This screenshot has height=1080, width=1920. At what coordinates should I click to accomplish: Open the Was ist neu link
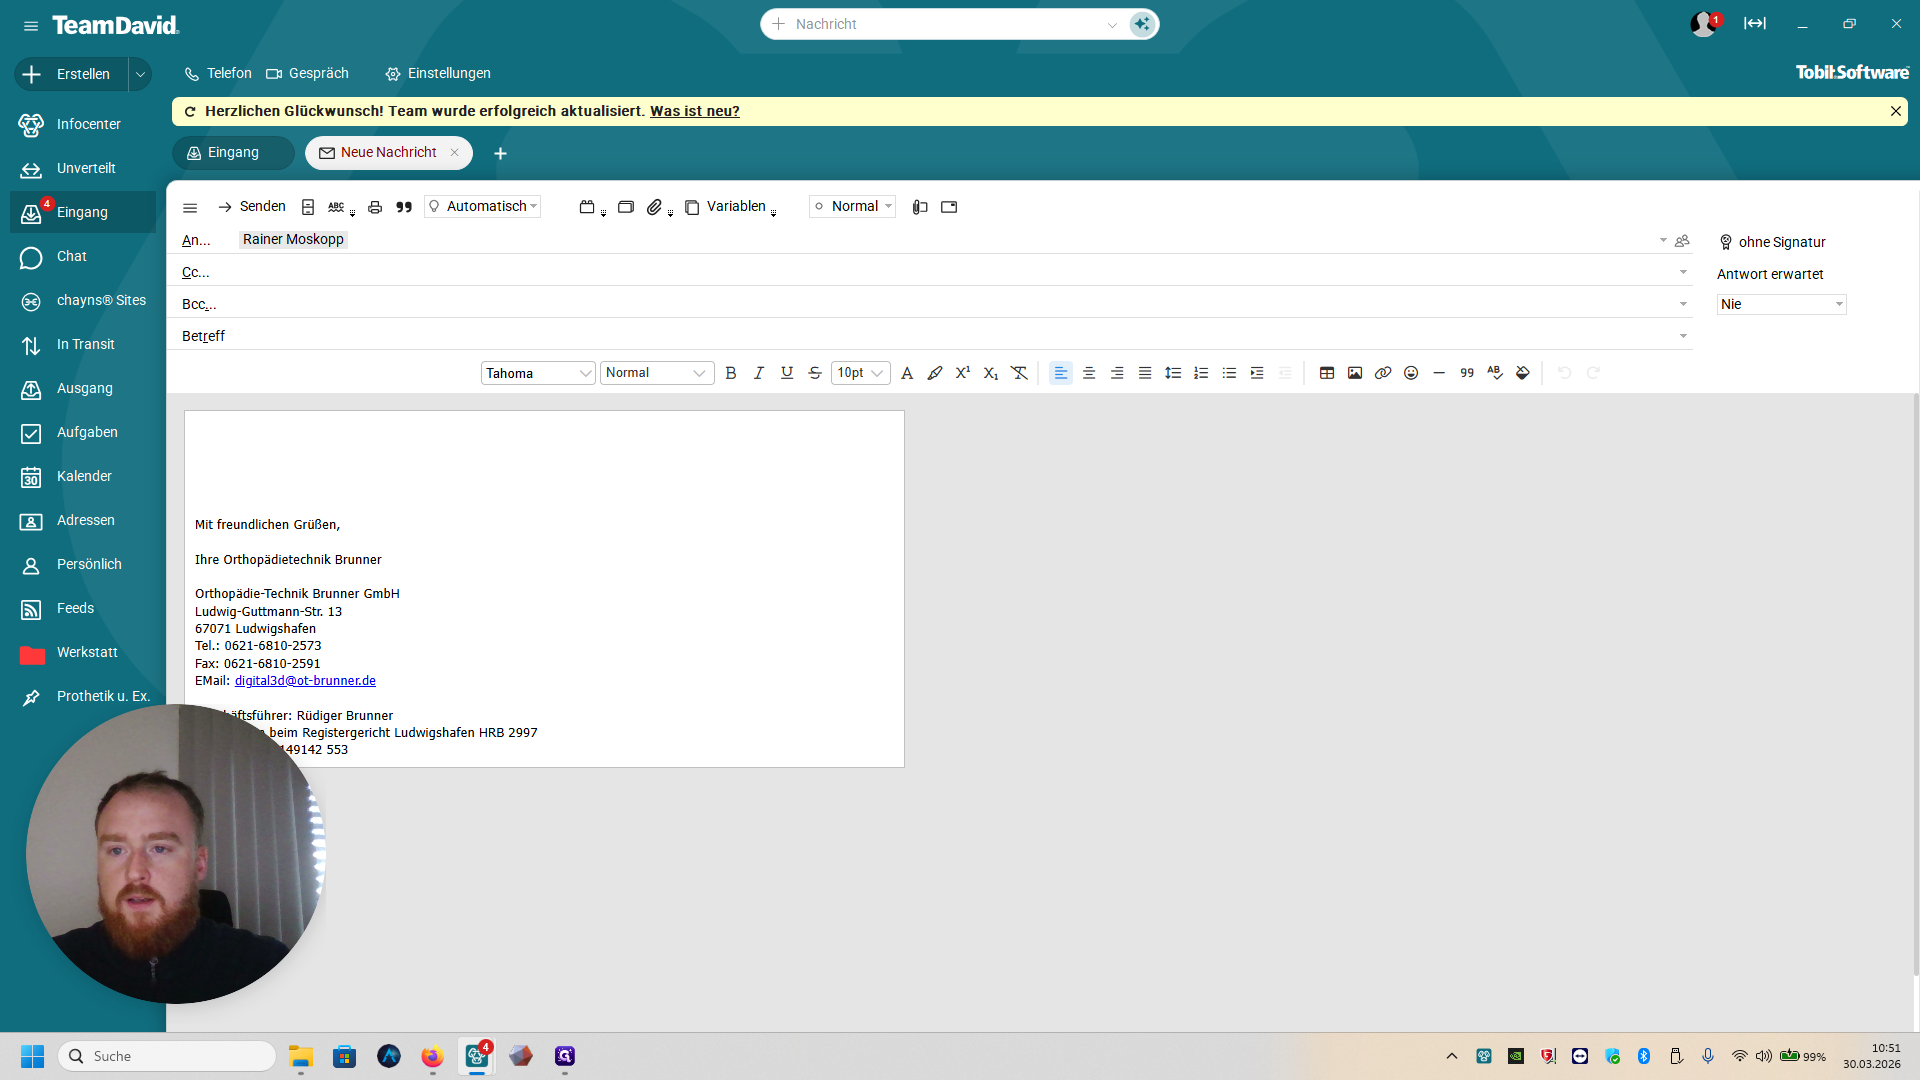(x=694, y=111)
